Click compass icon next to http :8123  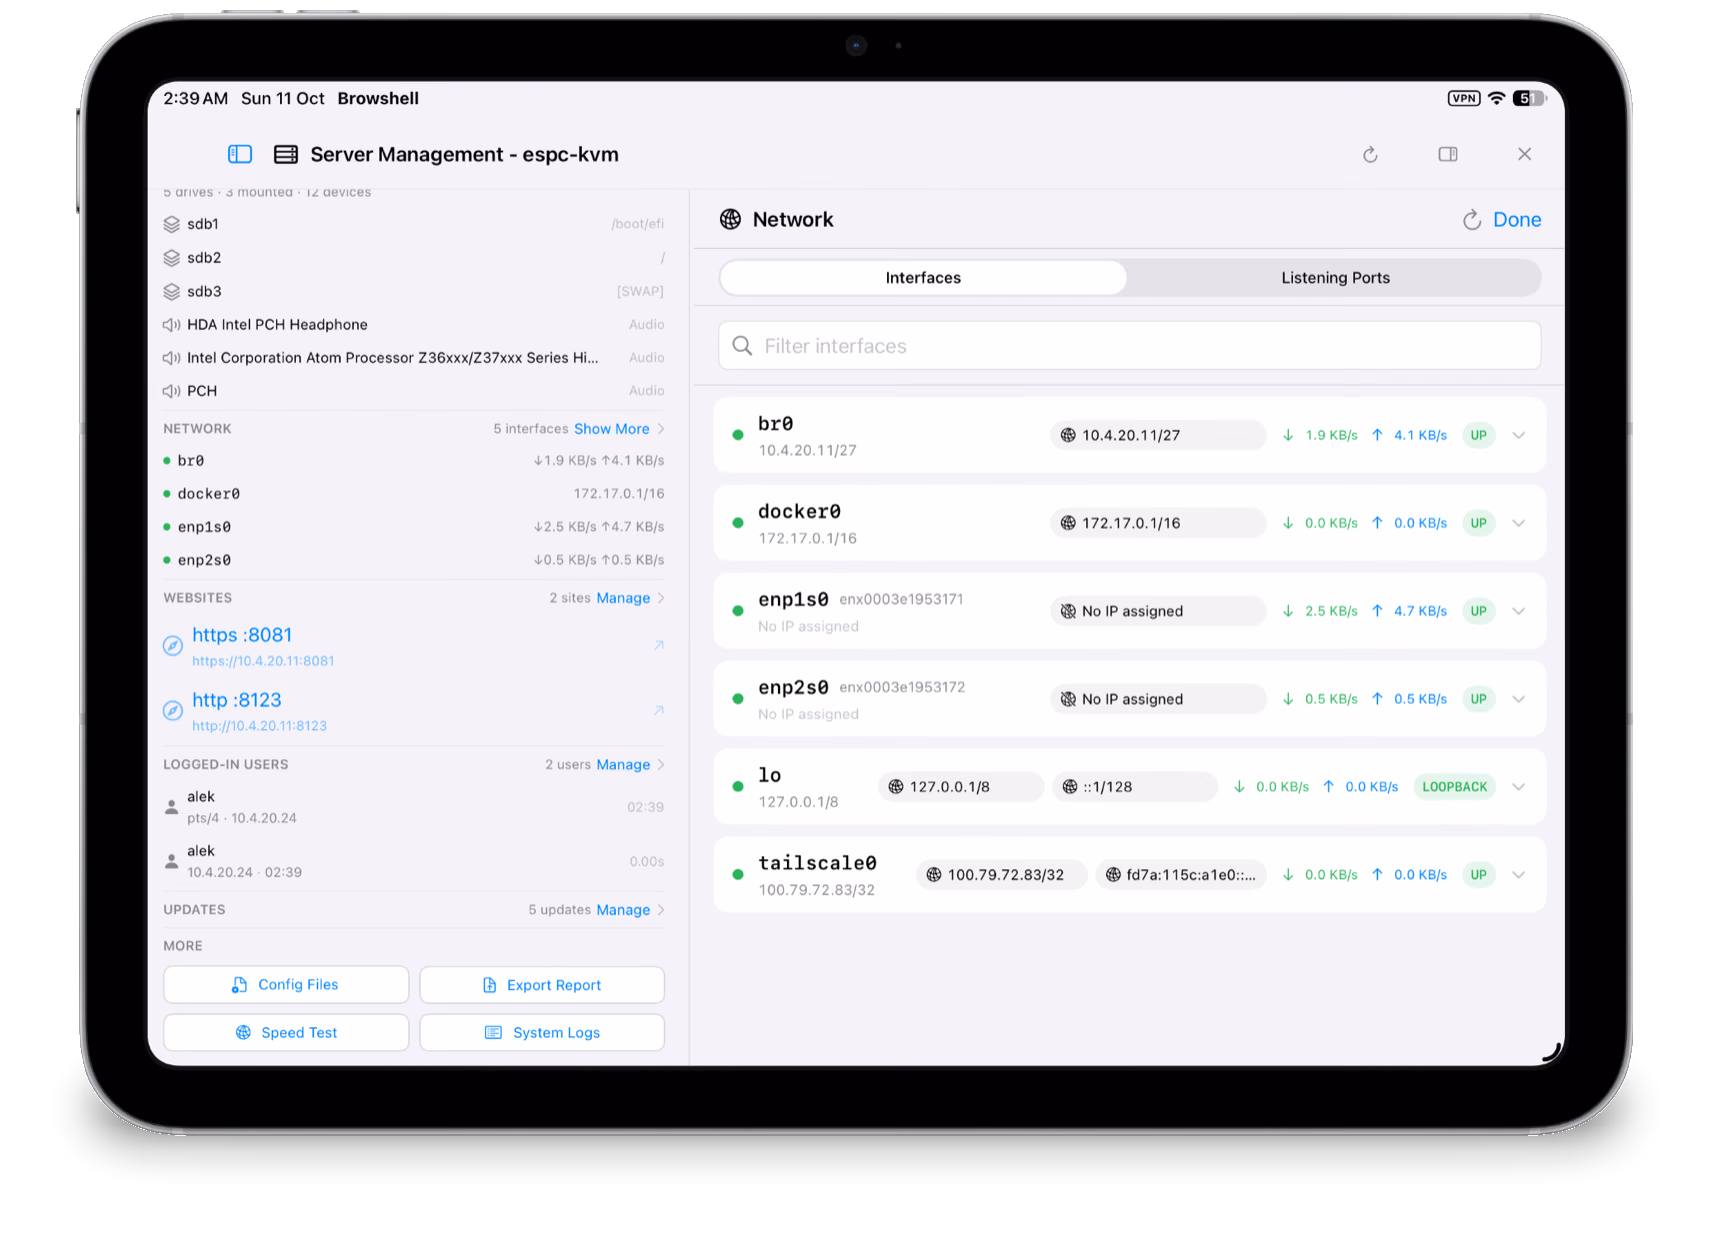[173, 710]
